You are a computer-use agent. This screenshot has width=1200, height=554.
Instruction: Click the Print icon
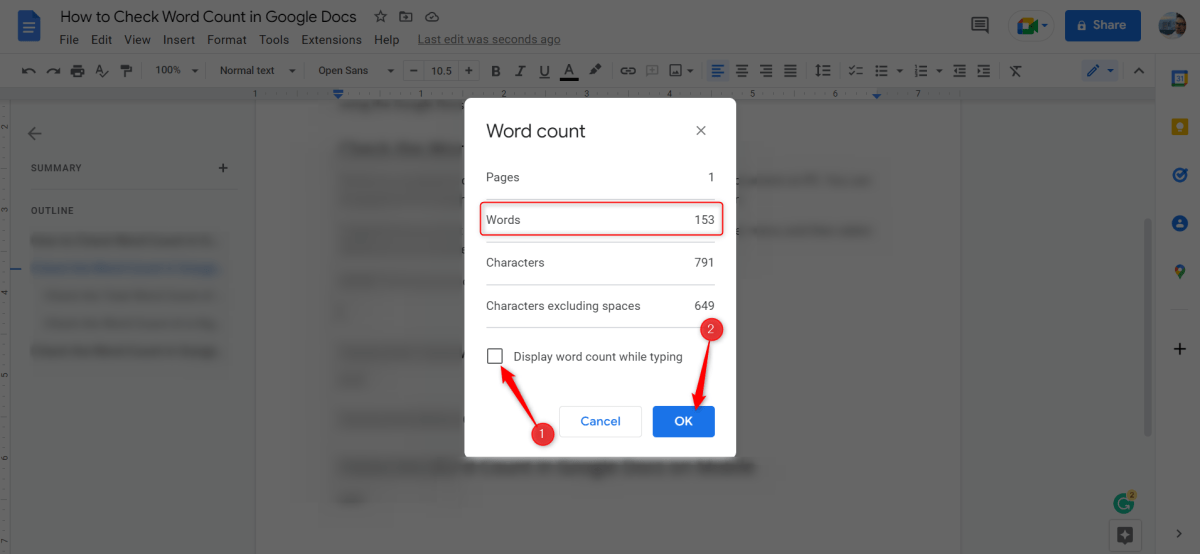[x=77, y=71]
